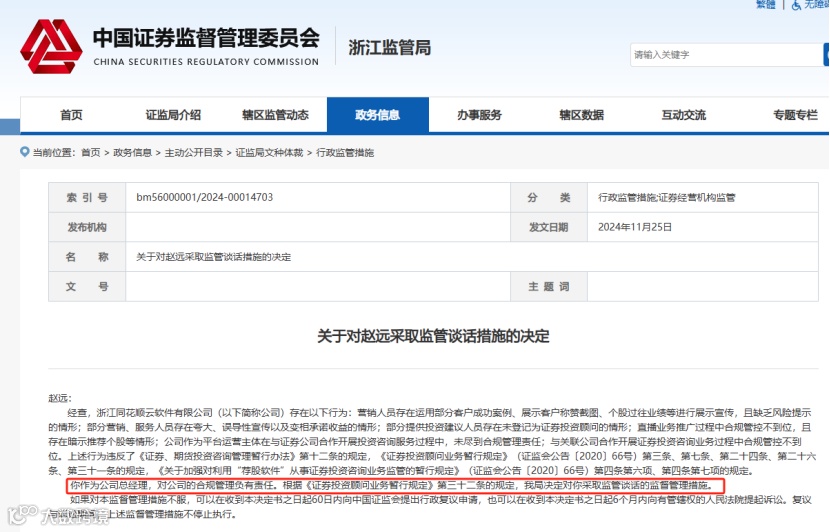Click the 分类 label cell

[x=549, y=197]
